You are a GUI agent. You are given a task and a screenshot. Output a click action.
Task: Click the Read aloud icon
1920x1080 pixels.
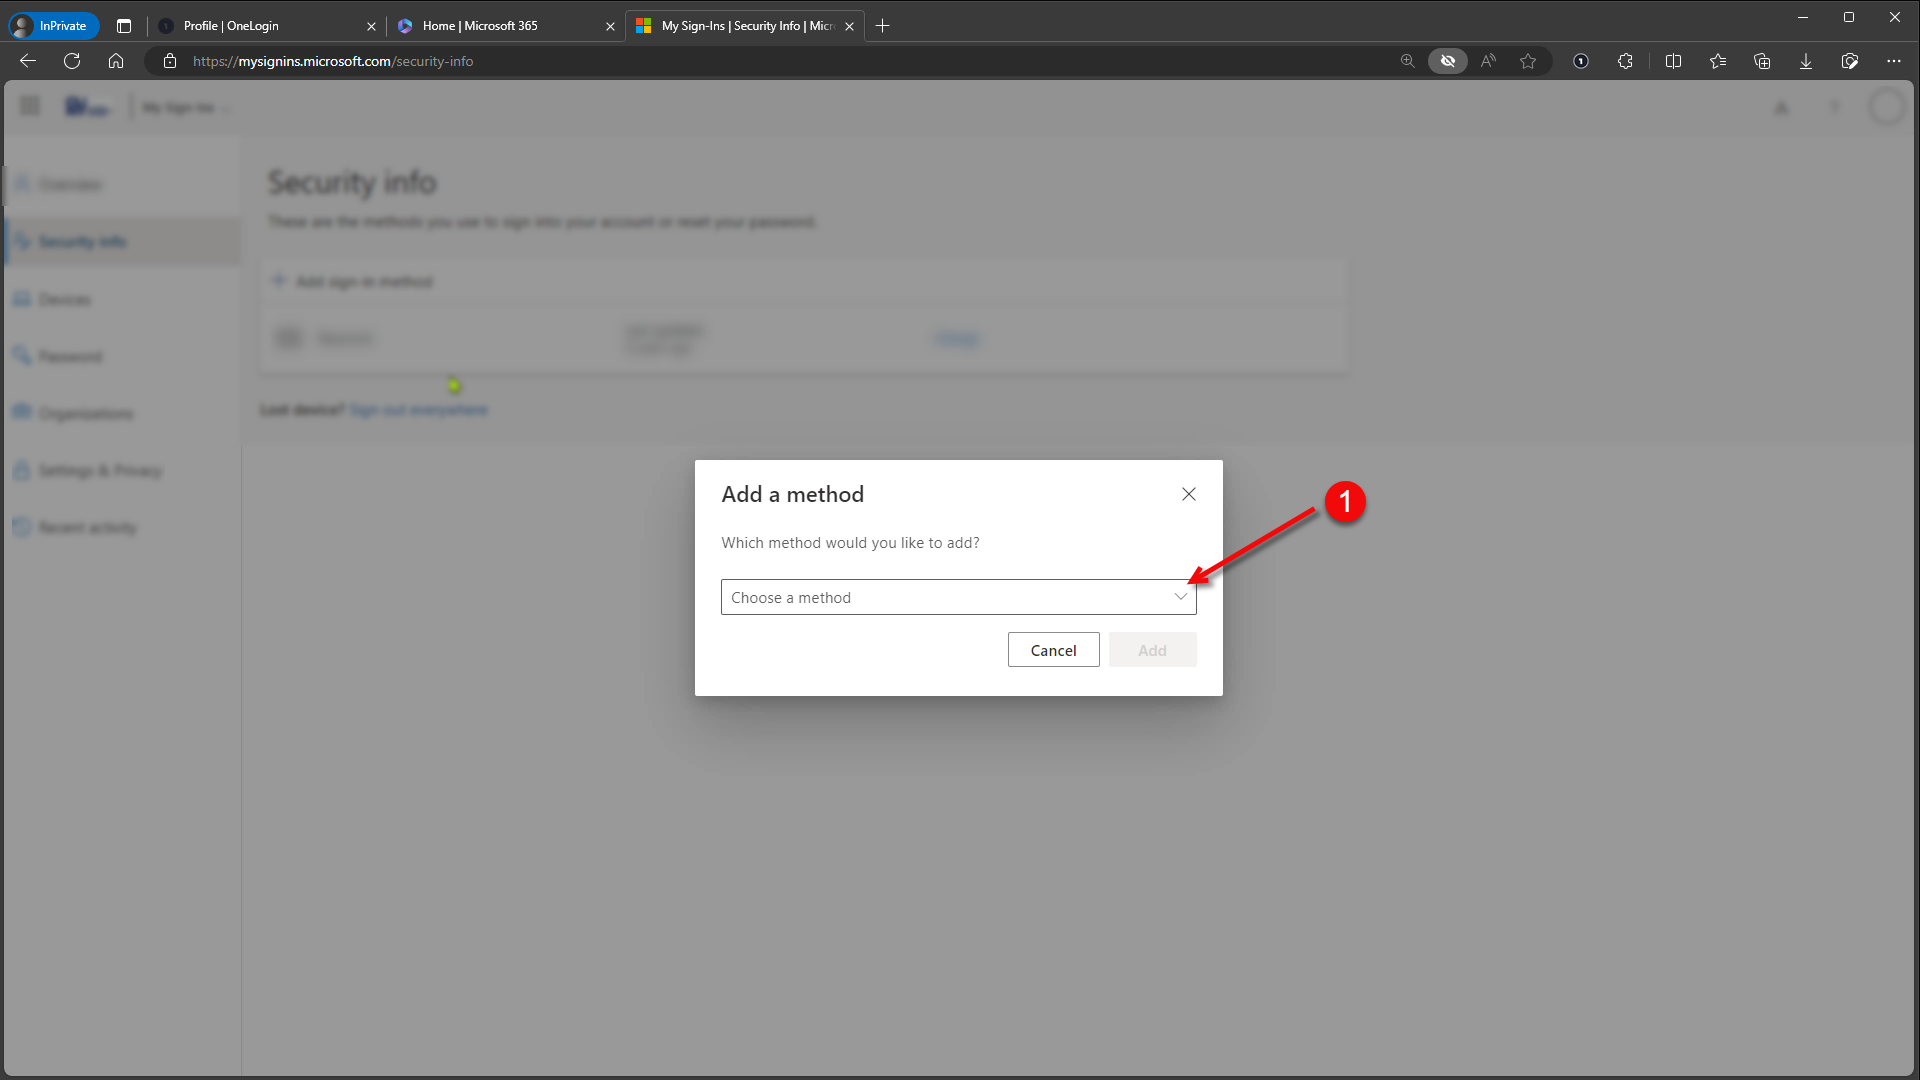[x=1488, y=61]
